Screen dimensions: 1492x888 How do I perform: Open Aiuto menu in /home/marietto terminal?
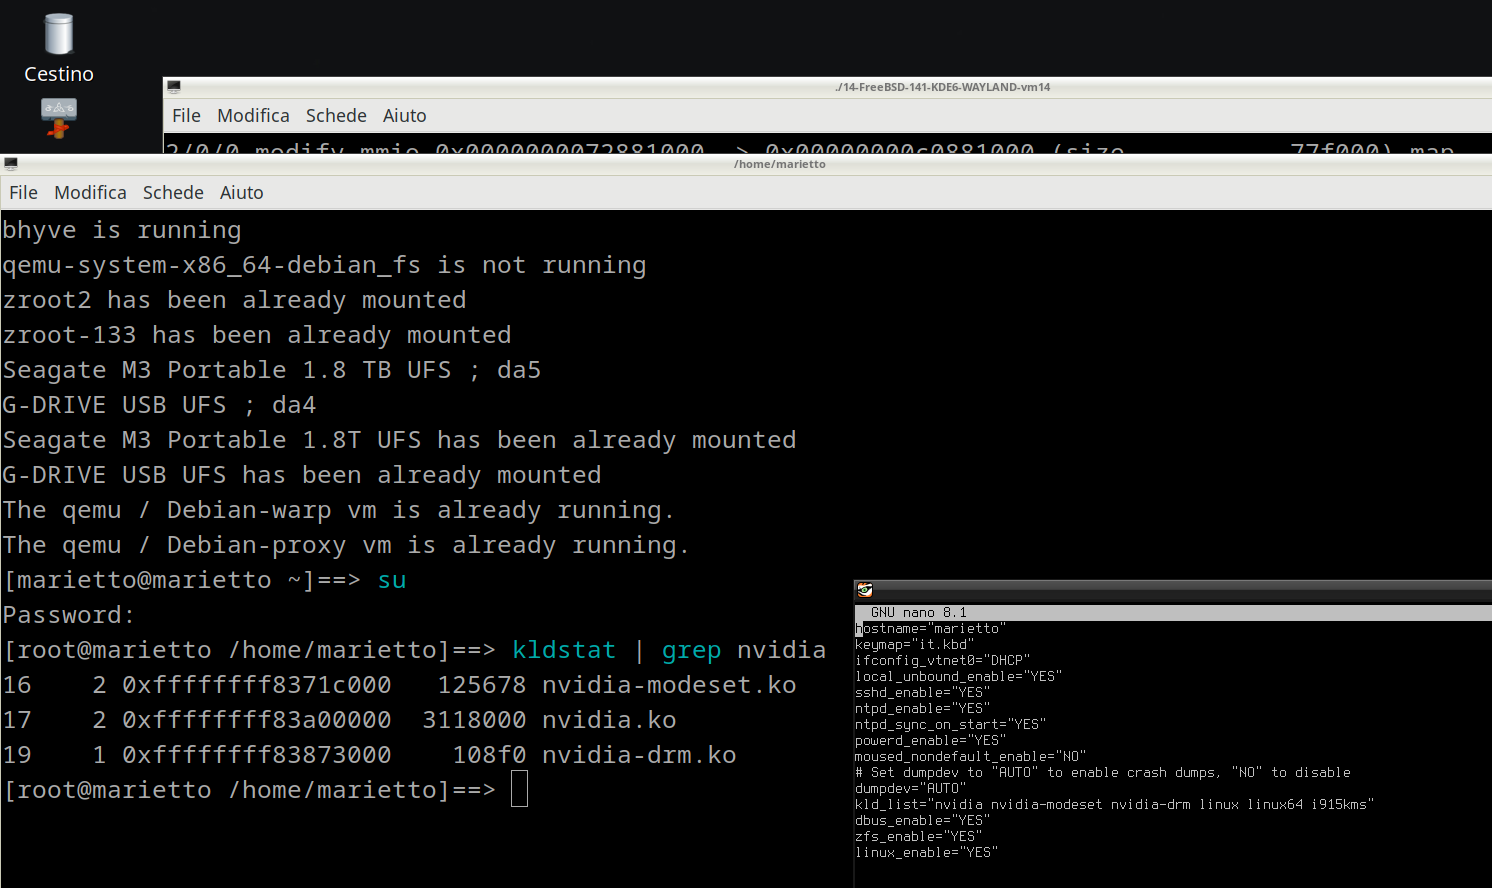click(x=241, y=192)
